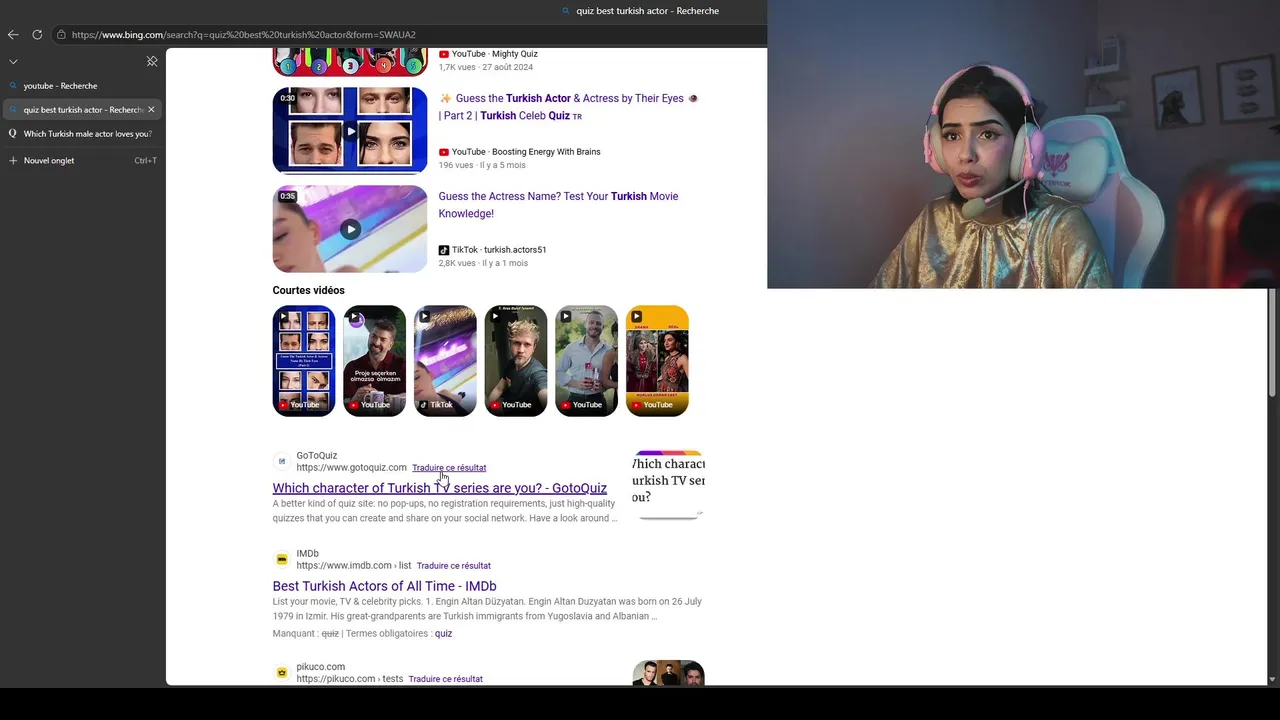The width and height of the screenshot is (1280, 720).
Task: Click 'https://pikuco.com › tests' URL text
Action: point(350,679)
